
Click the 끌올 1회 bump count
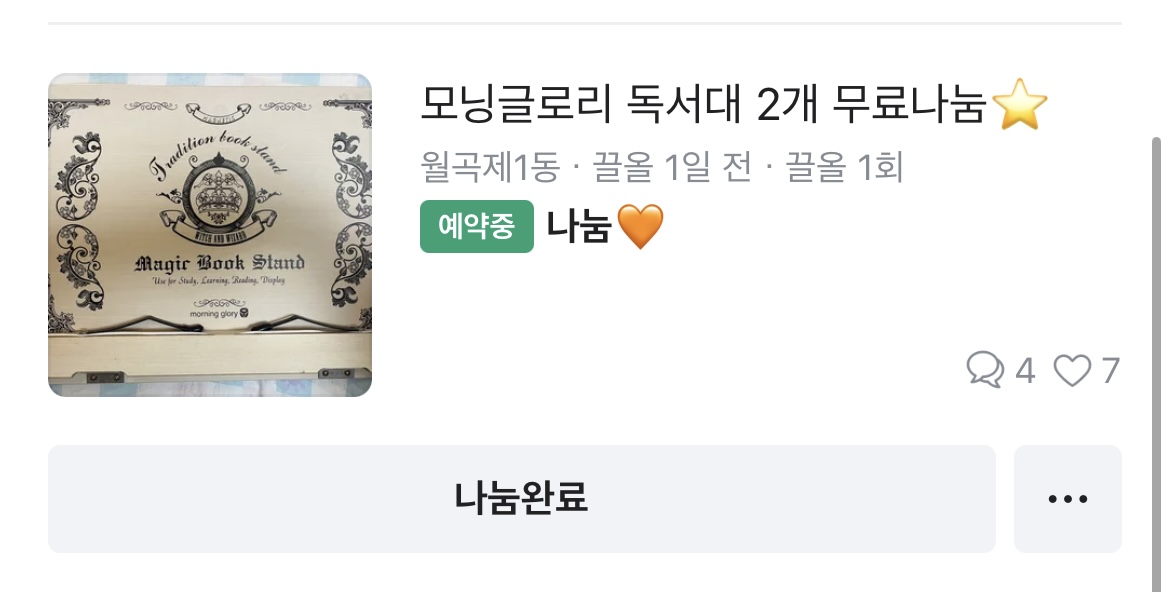[x=843, y=166]
